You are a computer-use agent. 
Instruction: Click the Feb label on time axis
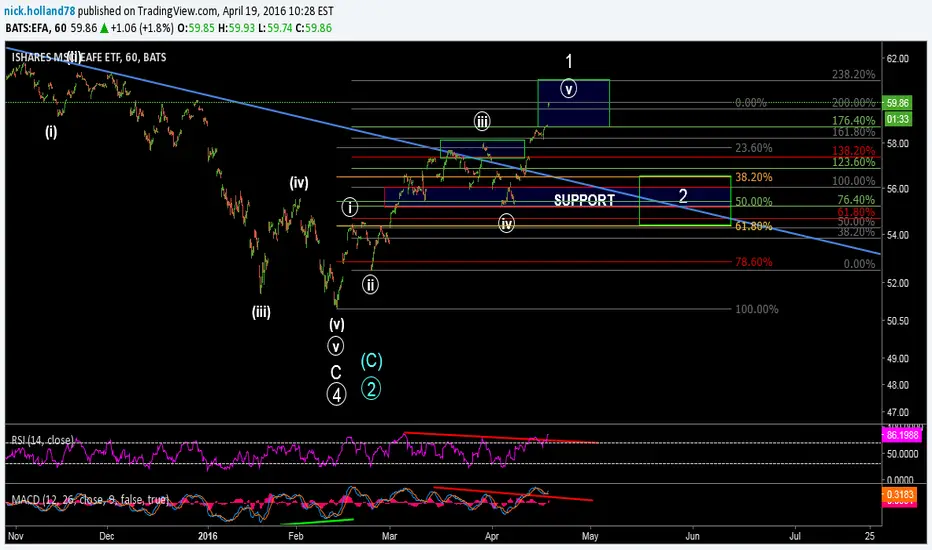[295, 536]
